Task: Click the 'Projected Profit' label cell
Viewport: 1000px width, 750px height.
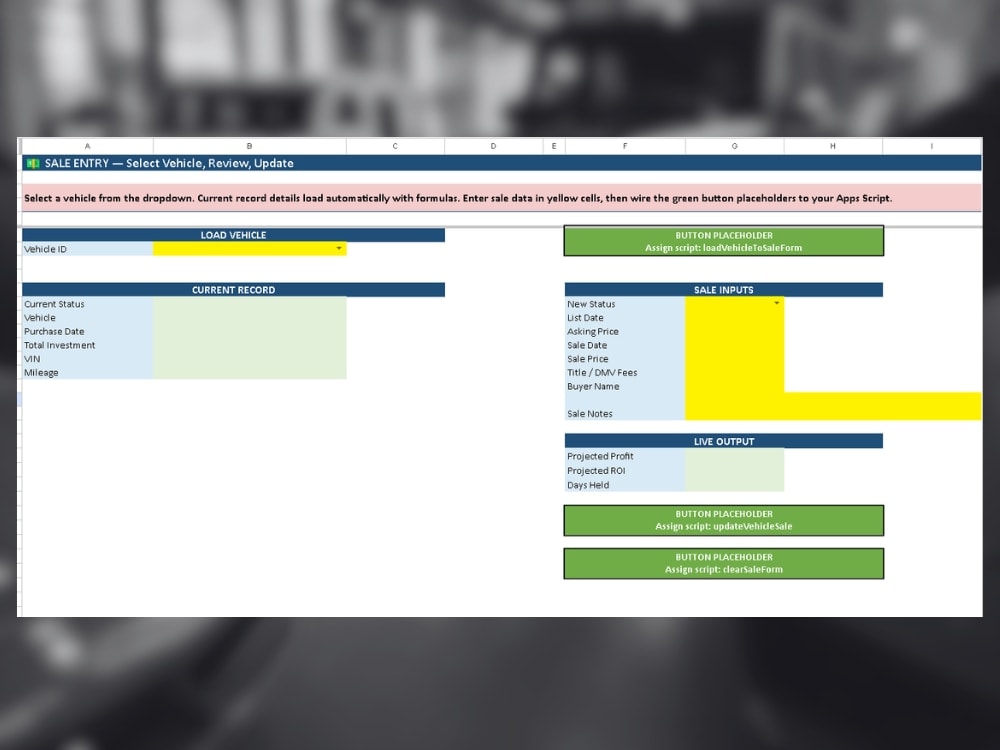Action: pos(625,456)
